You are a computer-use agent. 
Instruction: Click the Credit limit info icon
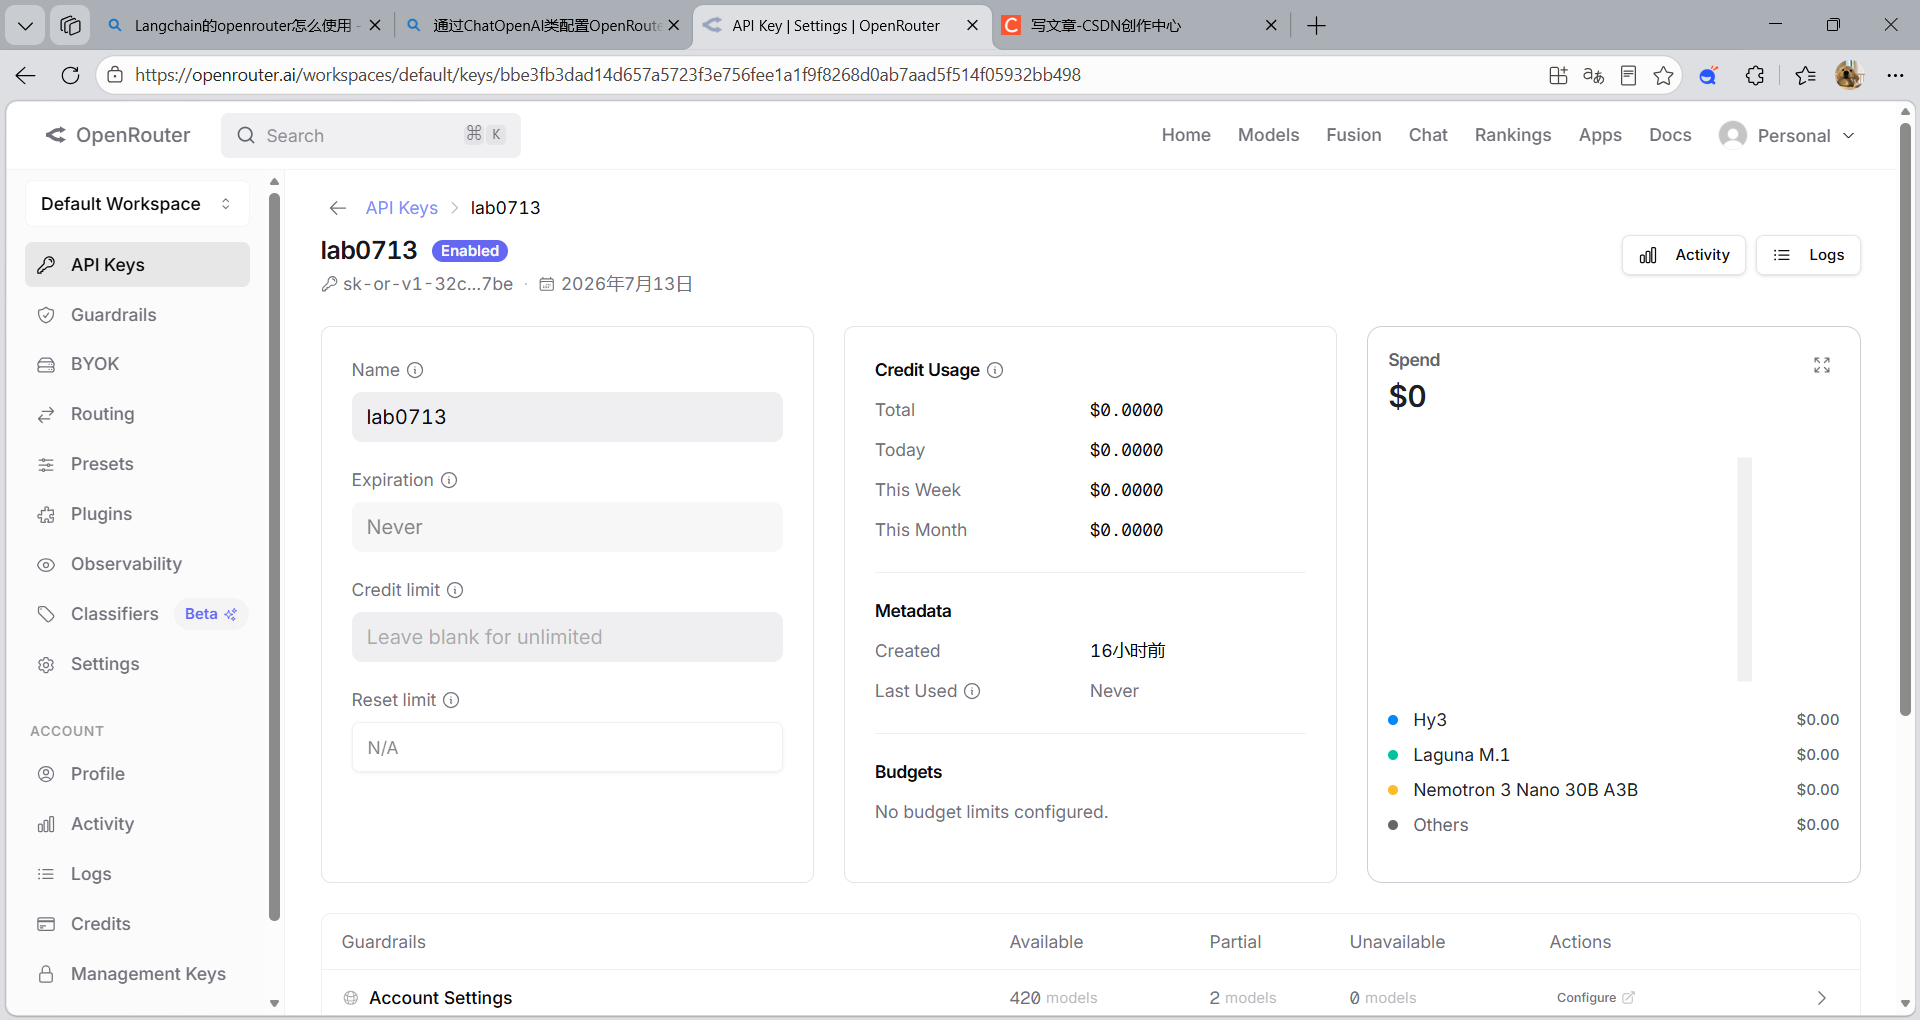pos(455,590)
